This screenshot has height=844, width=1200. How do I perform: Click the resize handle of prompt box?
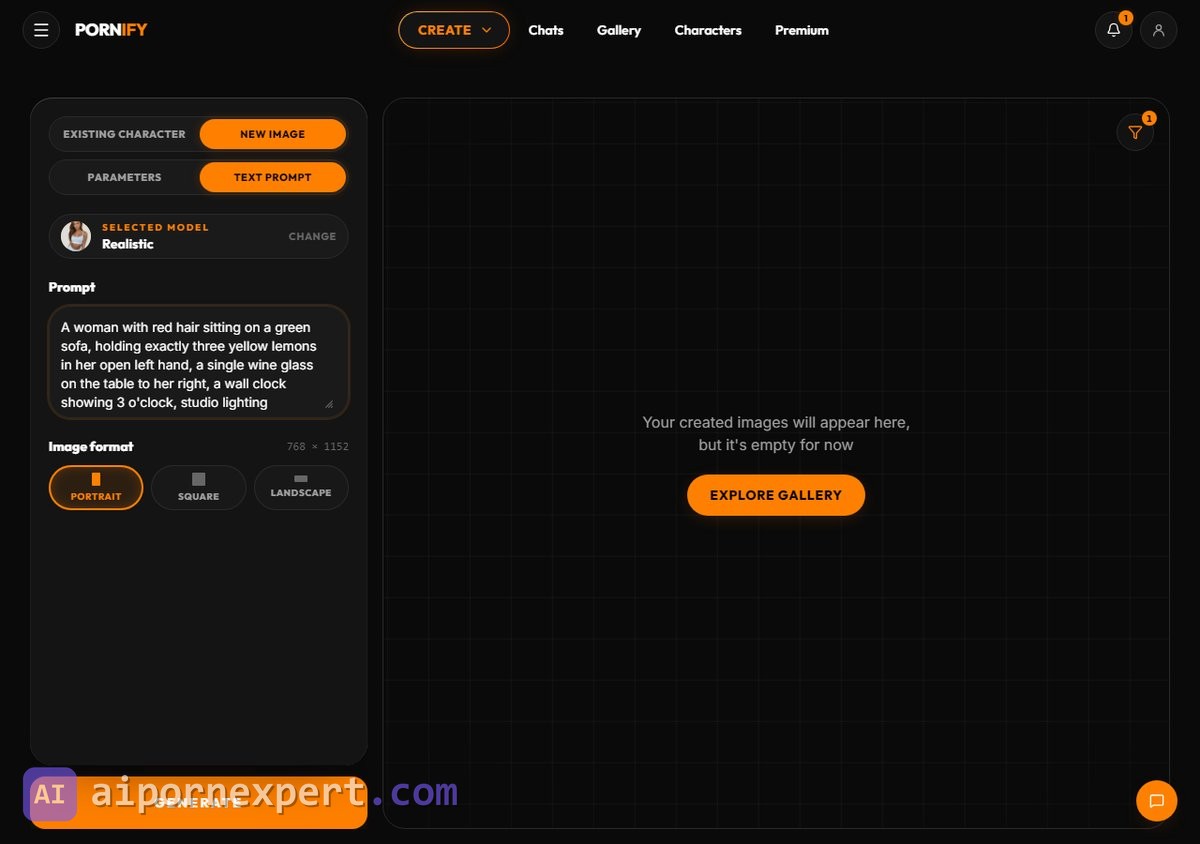point(329,404)
